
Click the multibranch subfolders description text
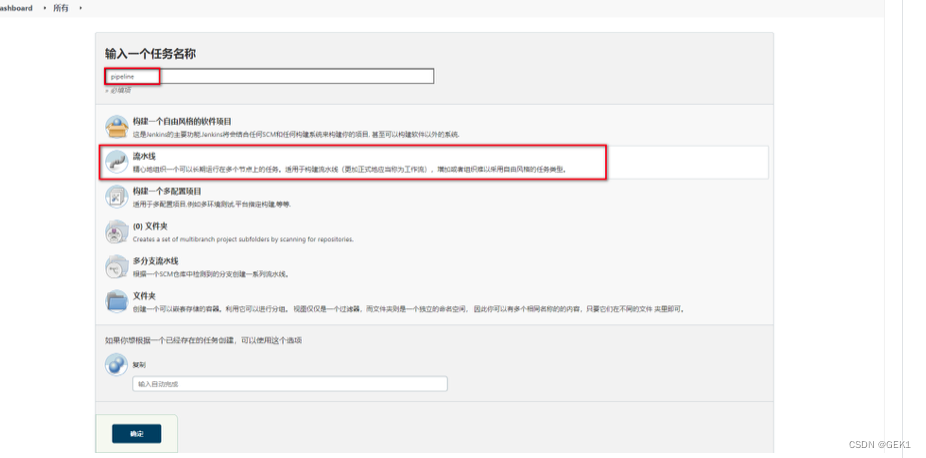coord(243,240)
